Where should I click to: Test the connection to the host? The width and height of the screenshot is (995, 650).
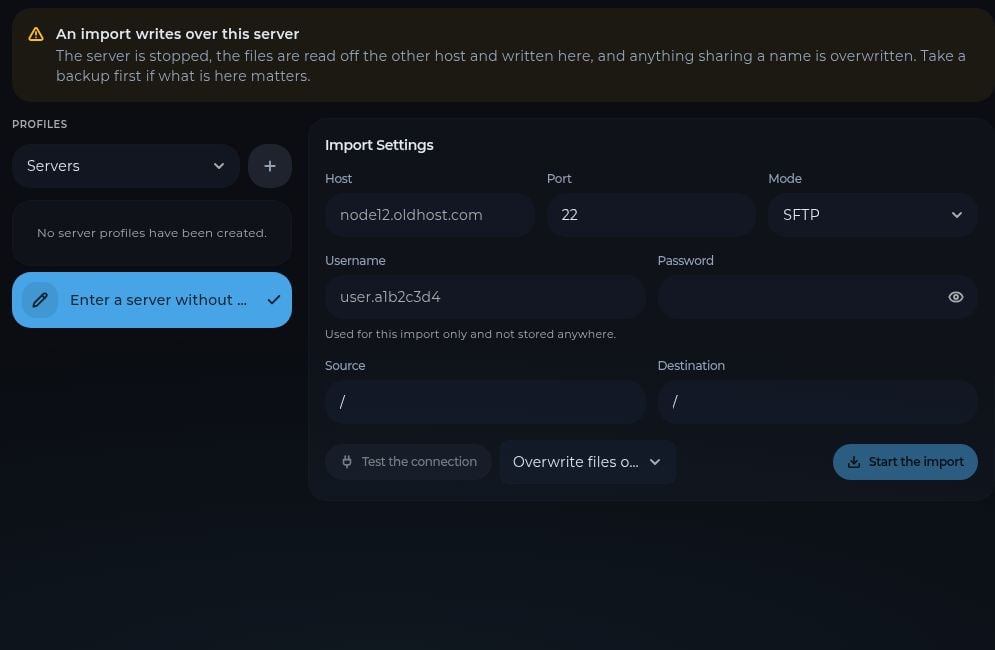[x=408, y=461]
